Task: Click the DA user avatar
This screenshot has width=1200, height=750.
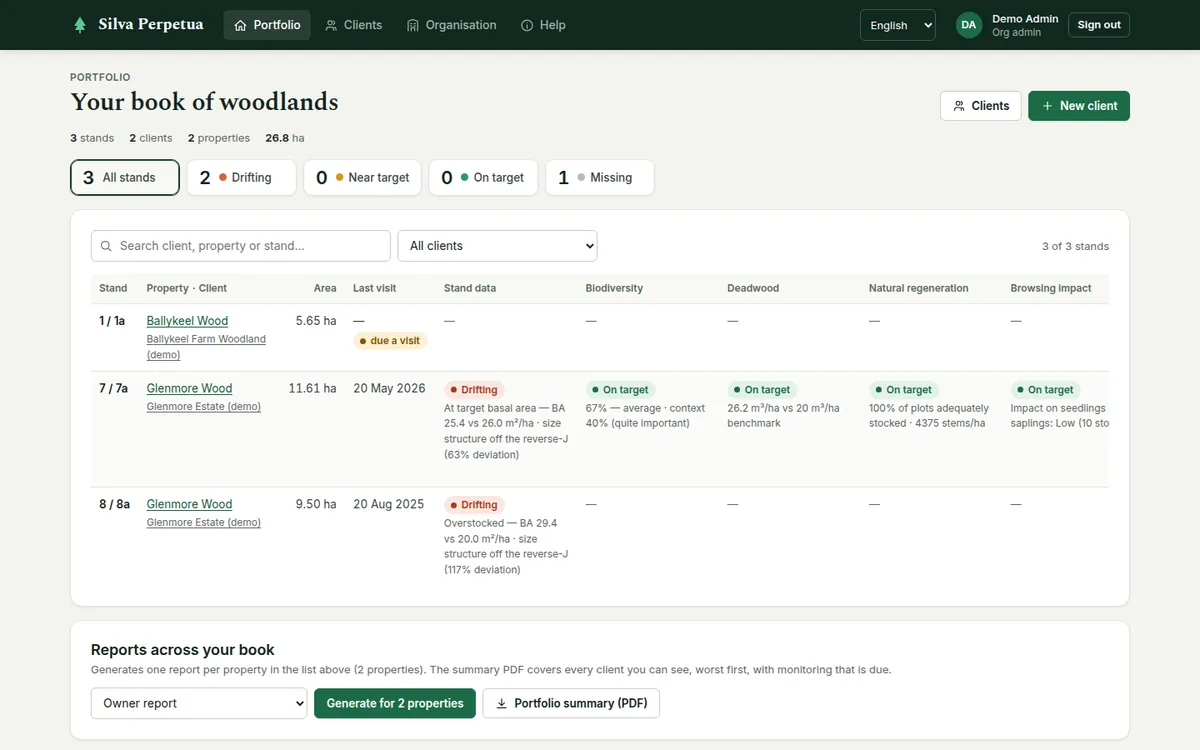Action: click(x=969, y=25)
